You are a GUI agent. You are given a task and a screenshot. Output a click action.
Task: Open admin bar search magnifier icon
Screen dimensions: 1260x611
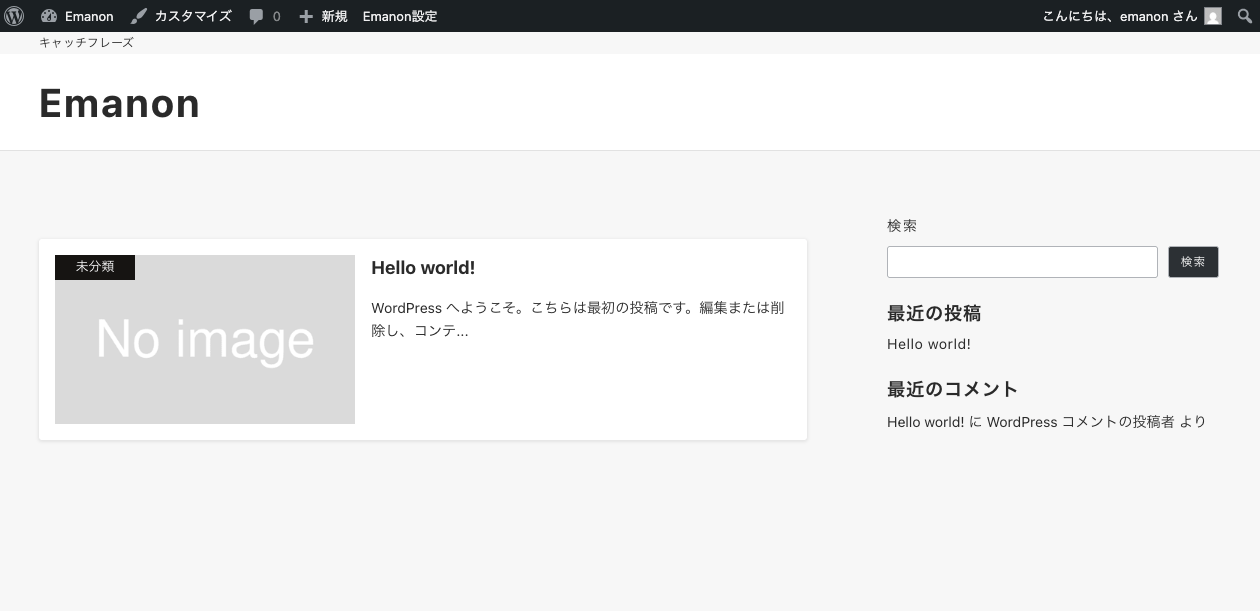pyautogui.click(x=1244, y=16)
